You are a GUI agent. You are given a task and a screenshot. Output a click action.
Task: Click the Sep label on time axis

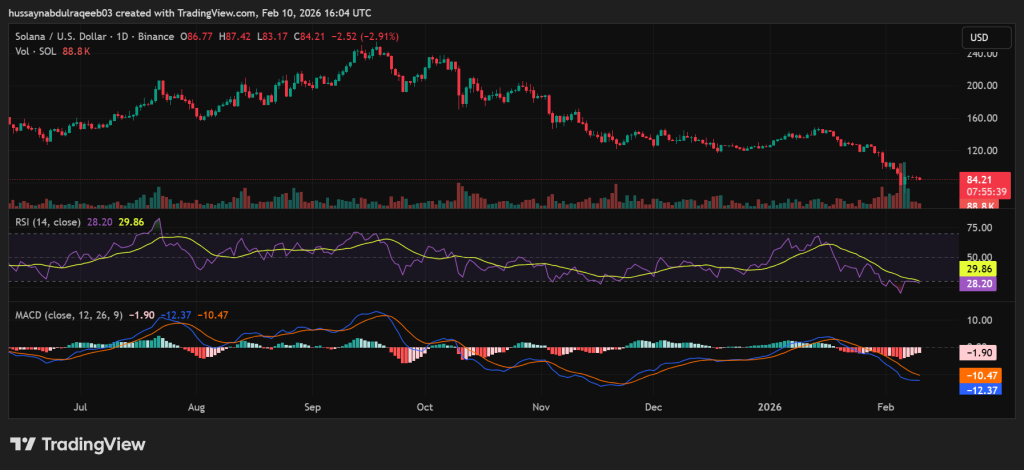(x=312, y=408)
